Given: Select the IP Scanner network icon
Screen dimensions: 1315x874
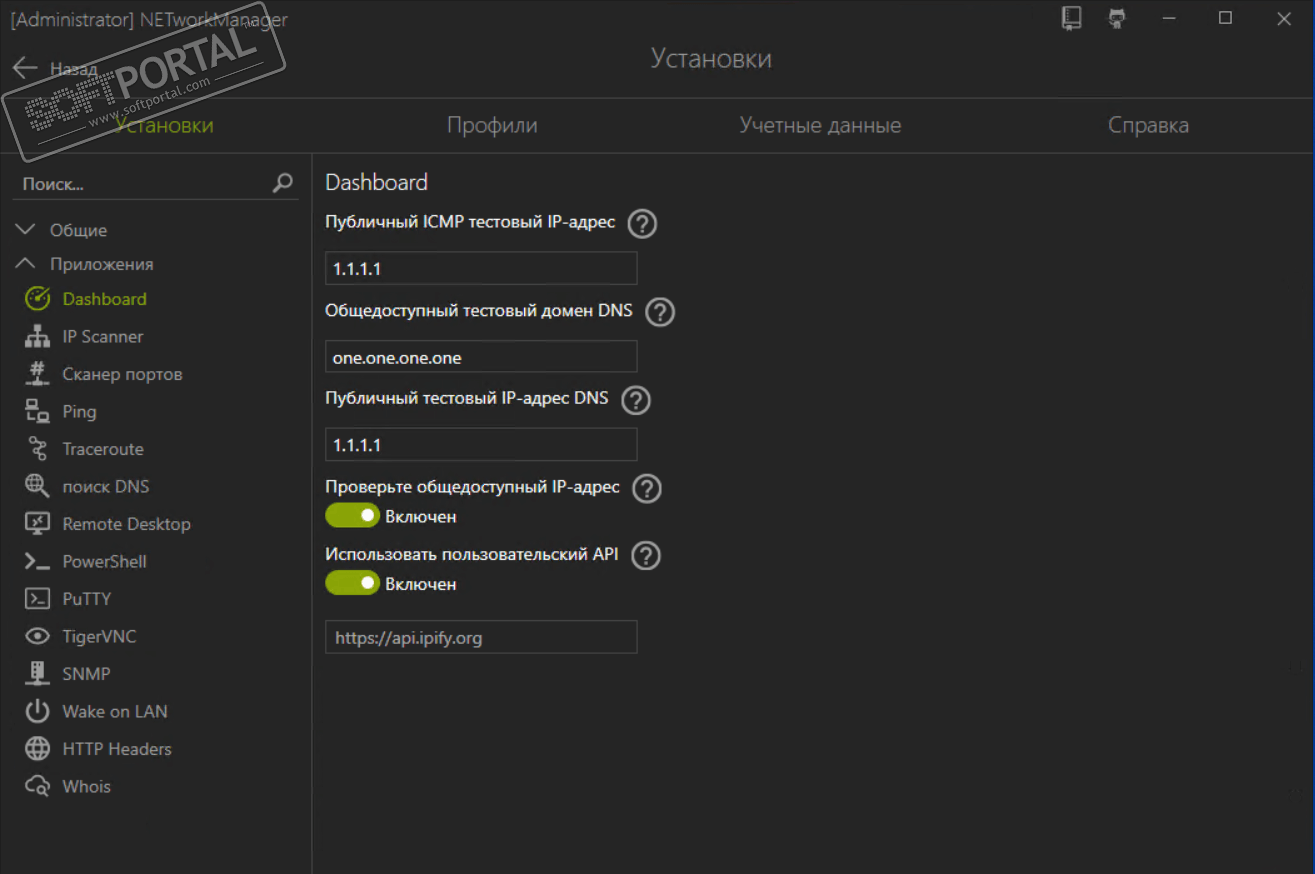Looking at the screenshot, I should (37, 336).
